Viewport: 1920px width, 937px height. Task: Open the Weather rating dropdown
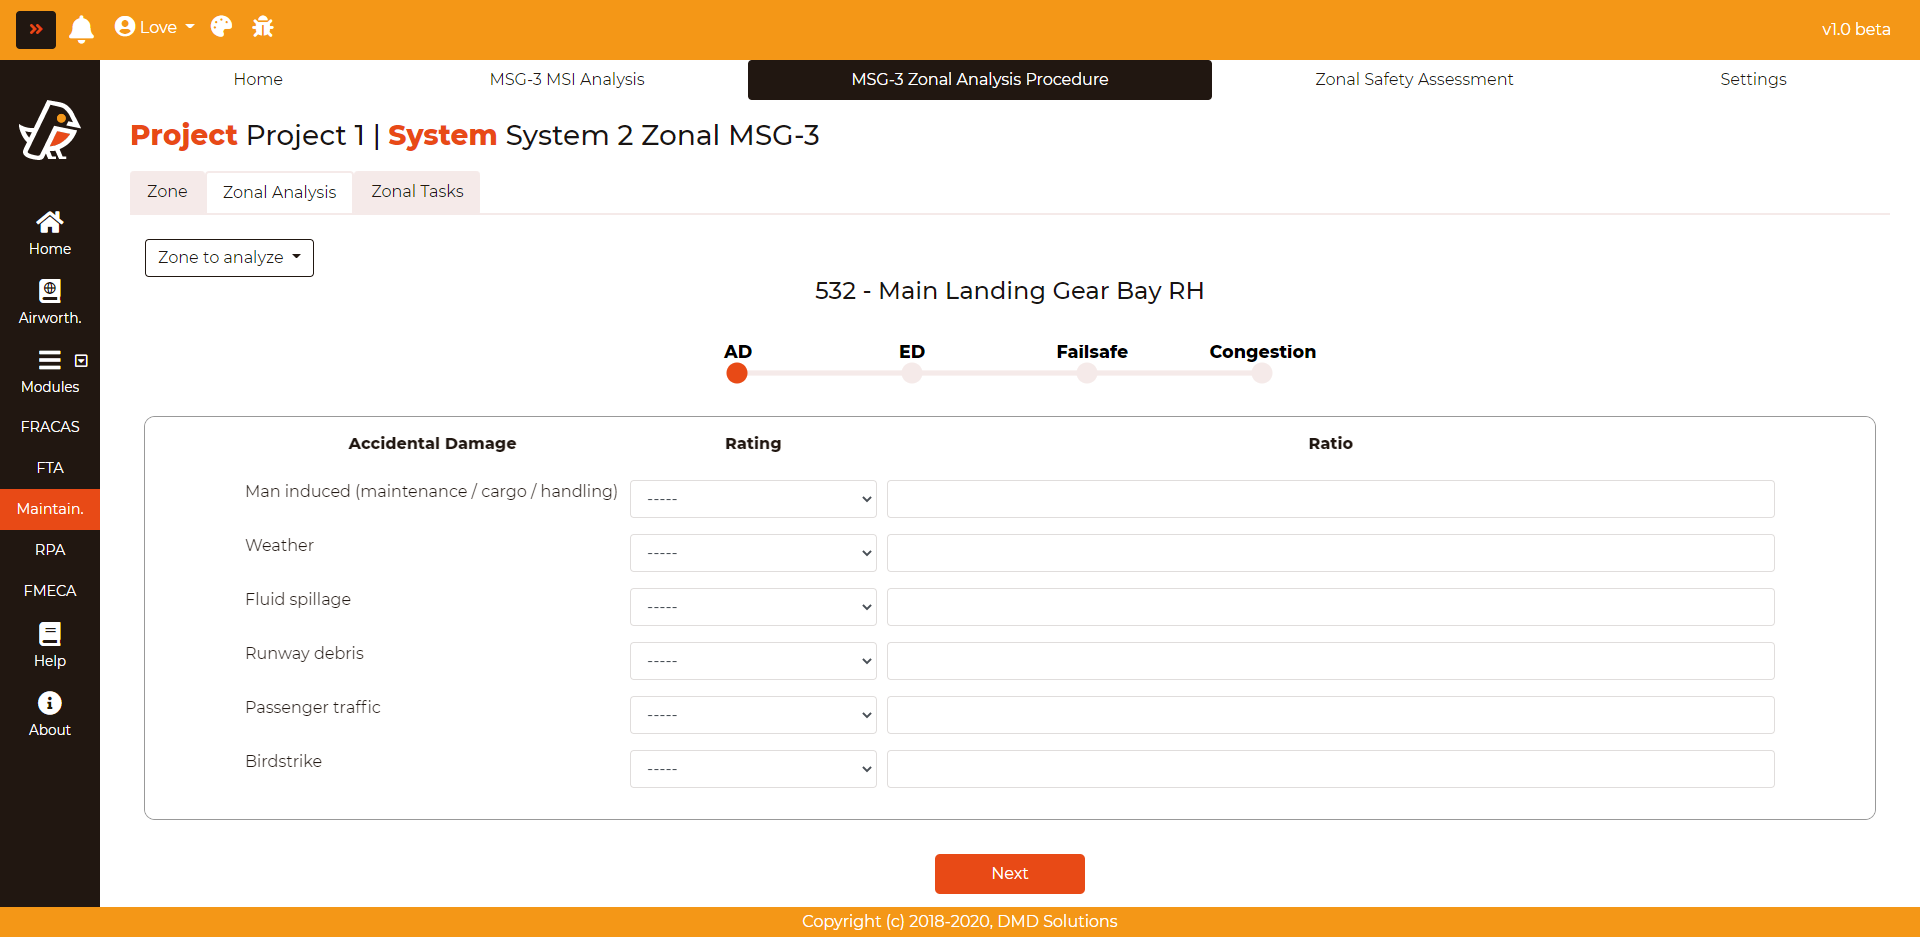[753, 553]
